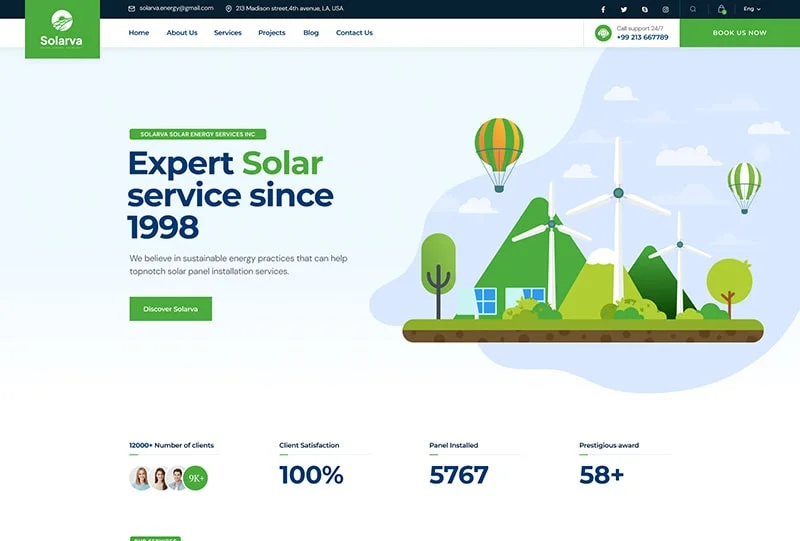
Task: Open the Instagram social icon
Action: pyautogui.click(x=666, y=9)
